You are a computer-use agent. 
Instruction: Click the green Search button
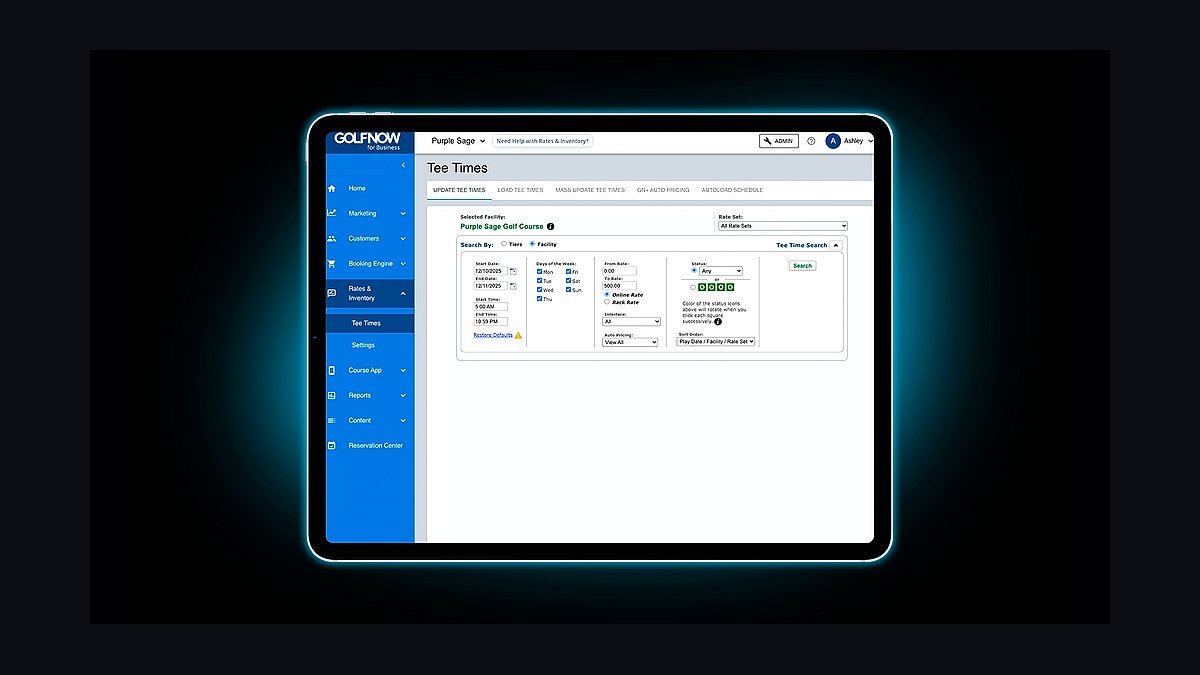point(802,266)
